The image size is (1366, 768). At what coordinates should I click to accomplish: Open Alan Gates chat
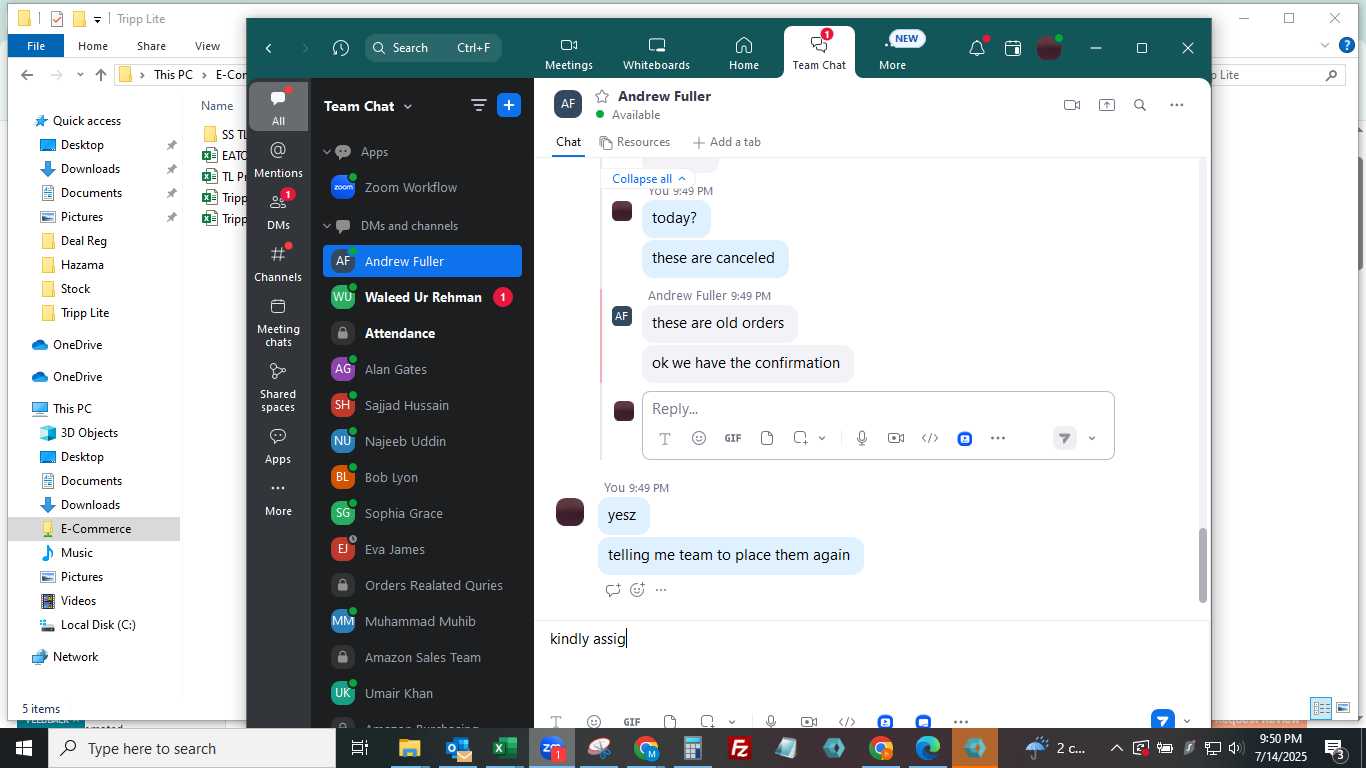click(x=422, y=369)
